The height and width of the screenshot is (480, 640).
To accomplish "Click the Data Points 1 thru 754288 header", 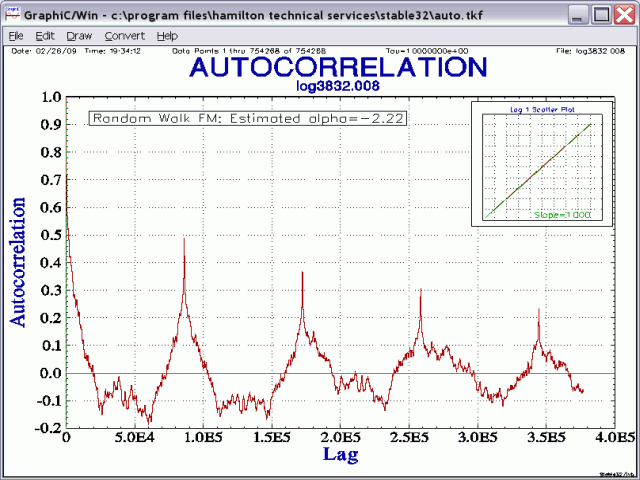I will (x=249, y=51).
